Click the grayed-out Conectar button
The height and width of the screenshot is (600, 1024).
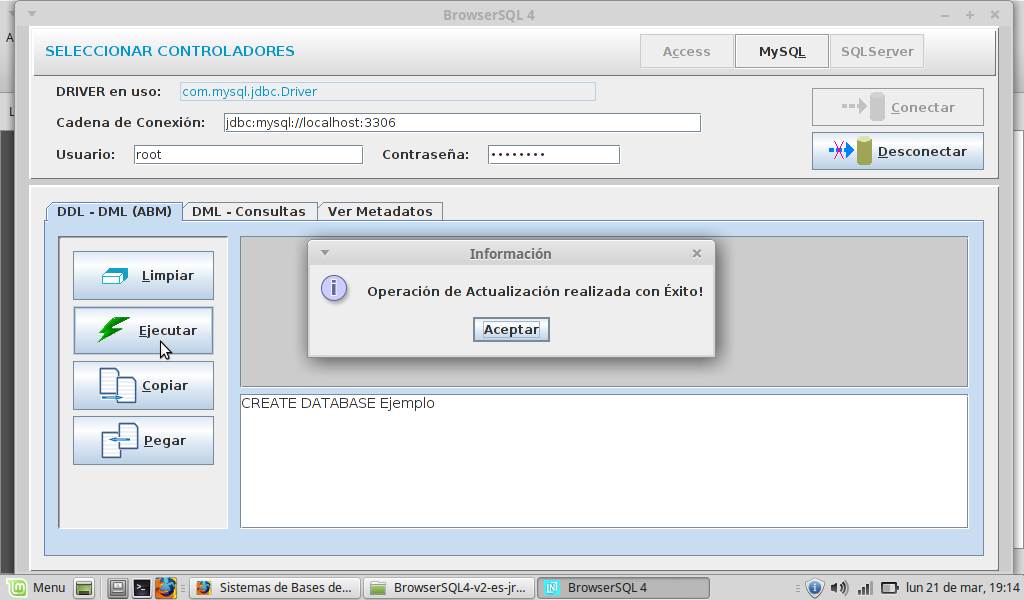click(897, 107)
